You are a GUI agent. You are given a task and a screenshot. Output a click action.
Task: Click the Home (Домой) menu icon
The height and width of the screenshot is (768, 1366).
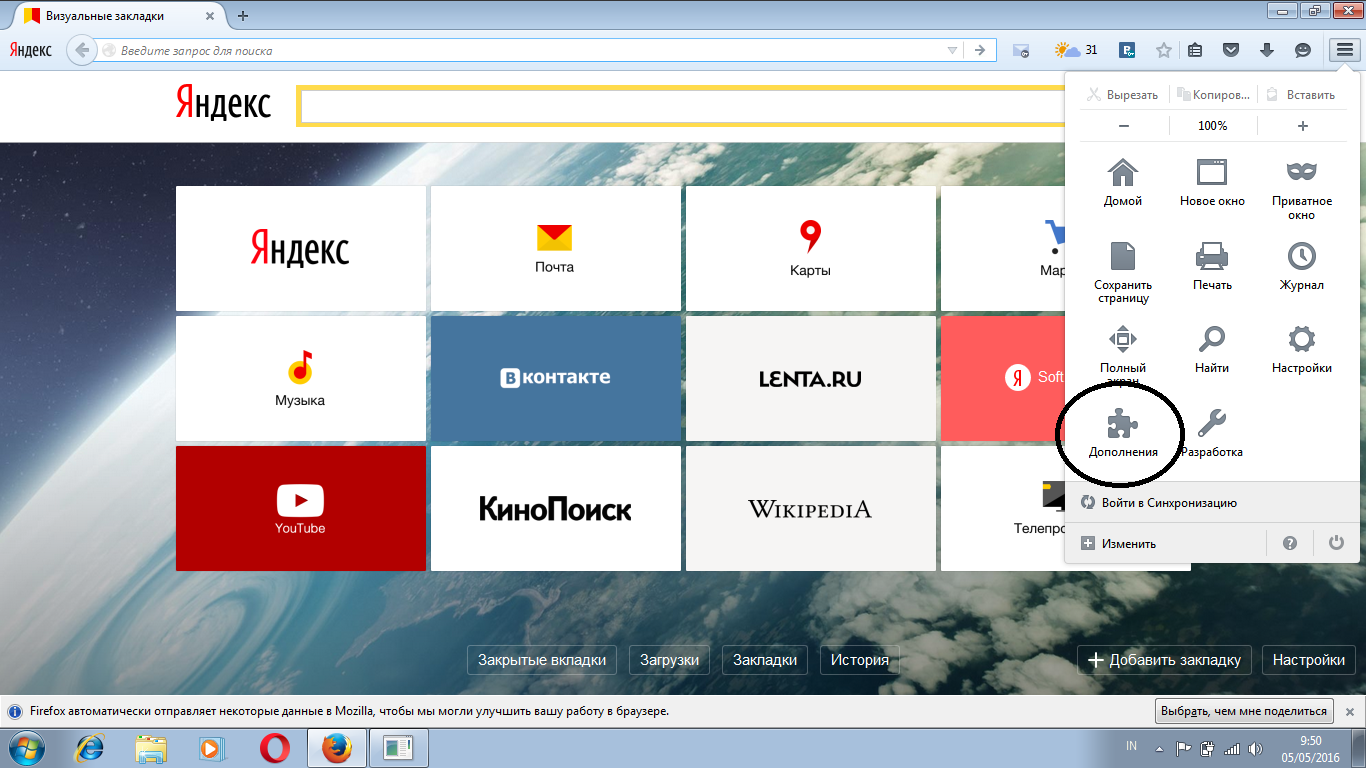tap(1123, 172)
